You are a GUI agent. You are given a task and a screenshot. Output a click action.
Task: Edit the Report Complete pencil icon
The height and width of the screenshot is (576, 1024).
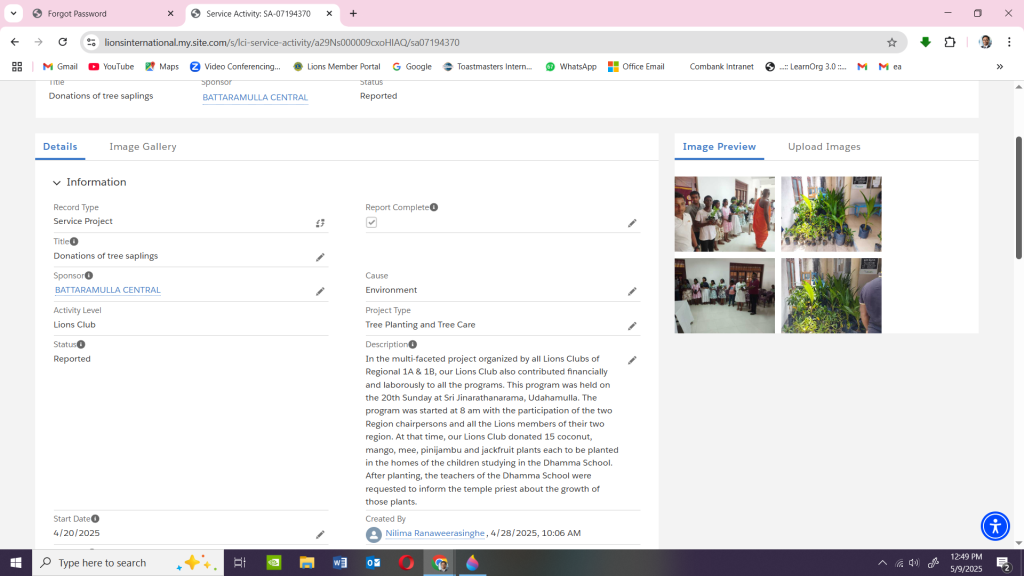click(632, 223)
